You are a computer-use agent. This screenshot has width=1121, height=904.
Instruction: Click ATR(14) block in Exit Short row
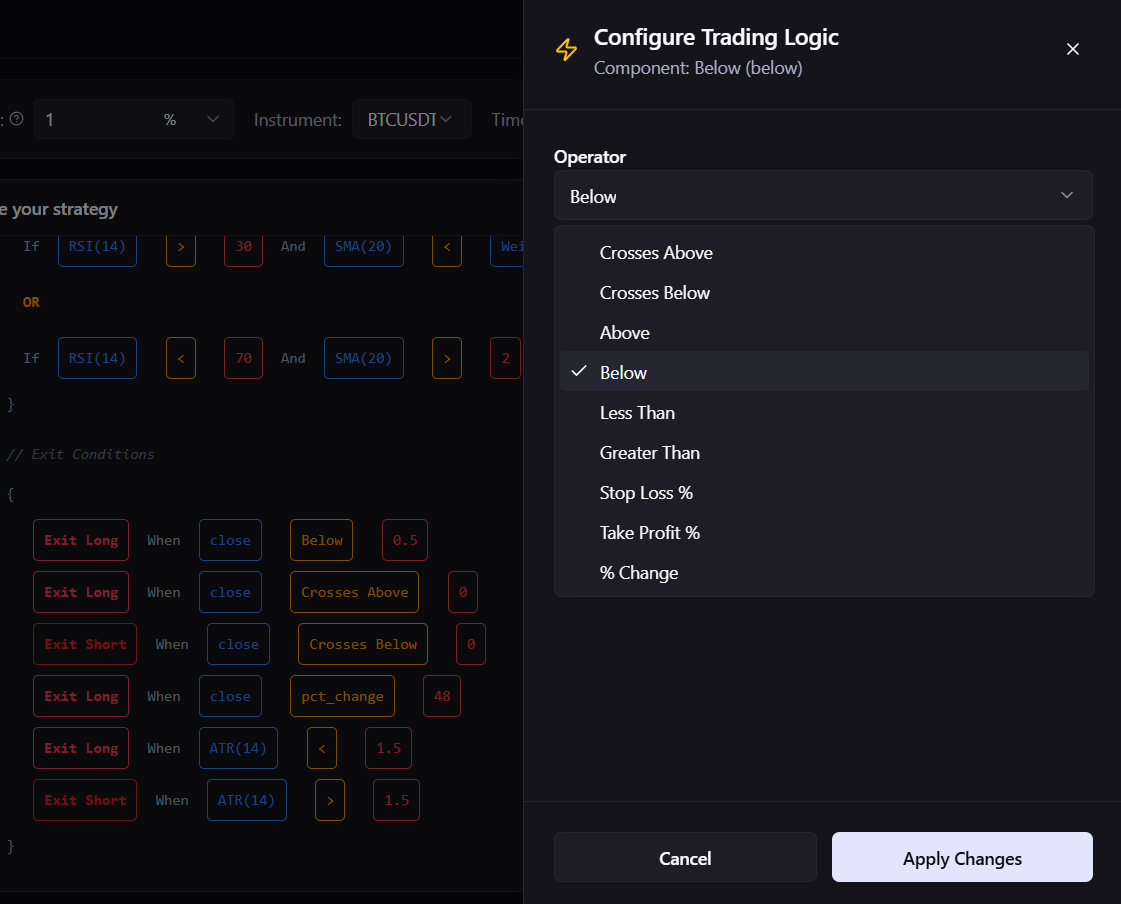coord(247,800)
